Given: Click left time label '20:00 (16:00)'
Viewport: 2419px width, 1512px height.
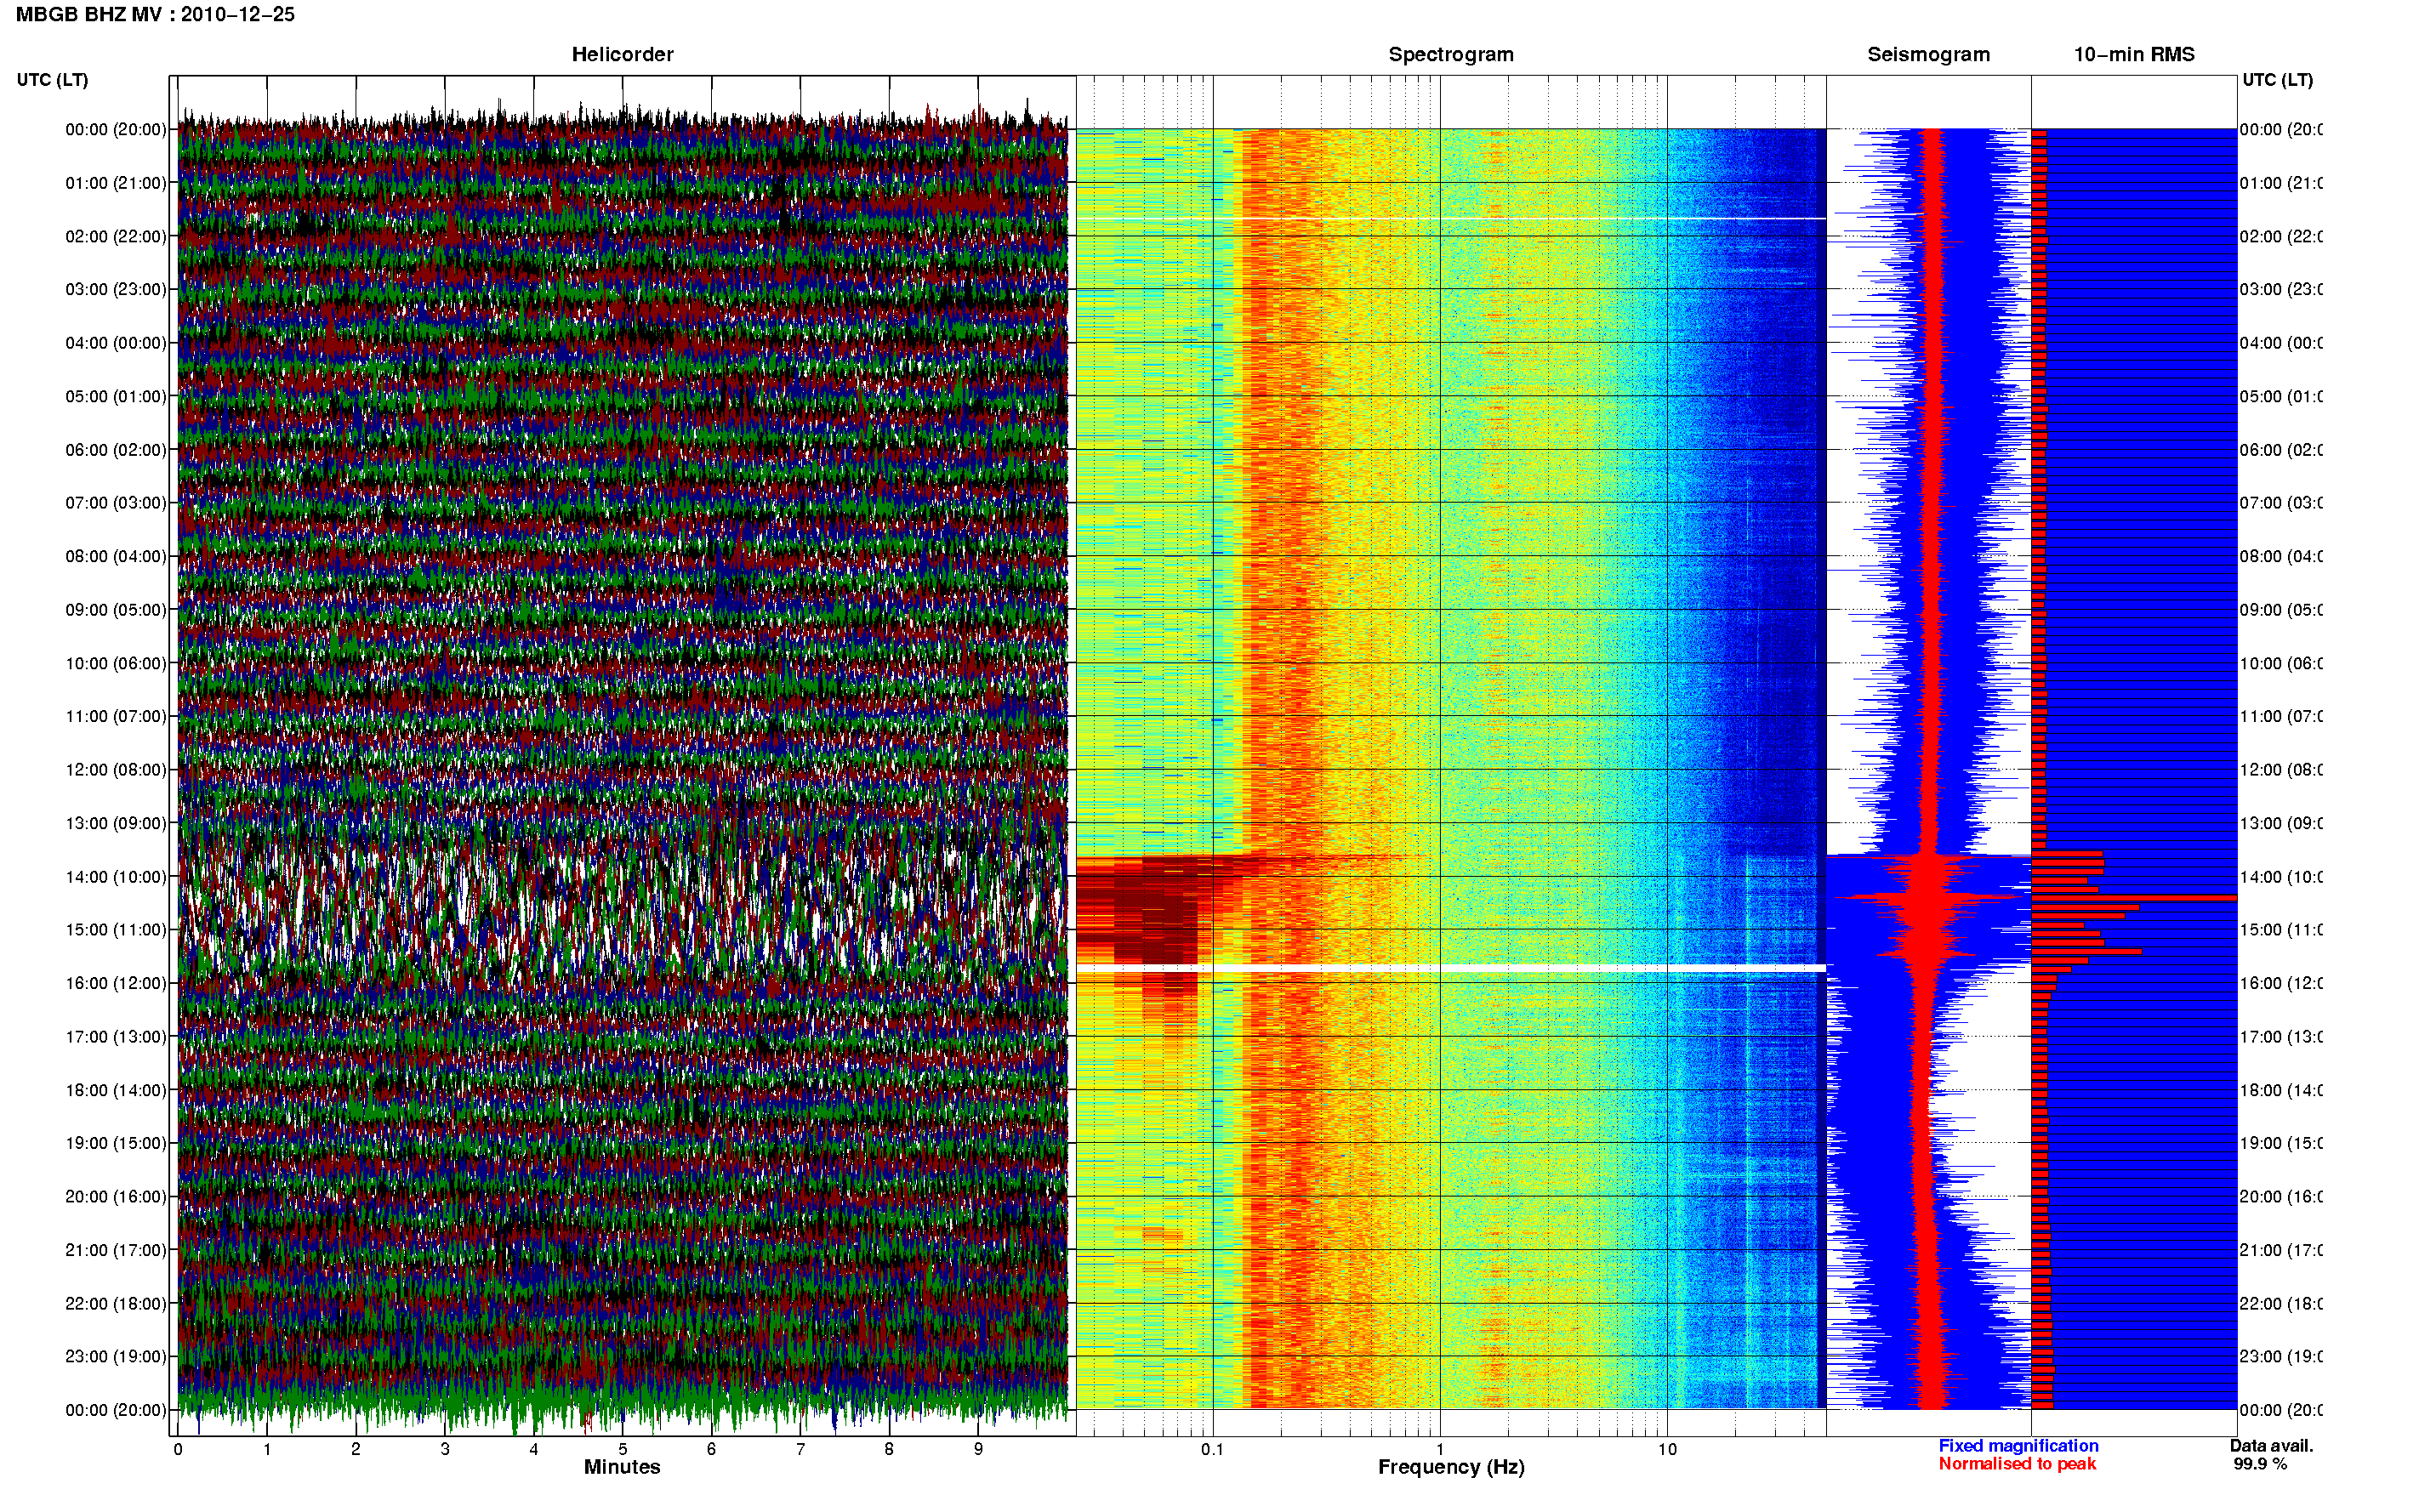Looking at the screenshot, I should pyautogui.click(x=116, y=1197).
